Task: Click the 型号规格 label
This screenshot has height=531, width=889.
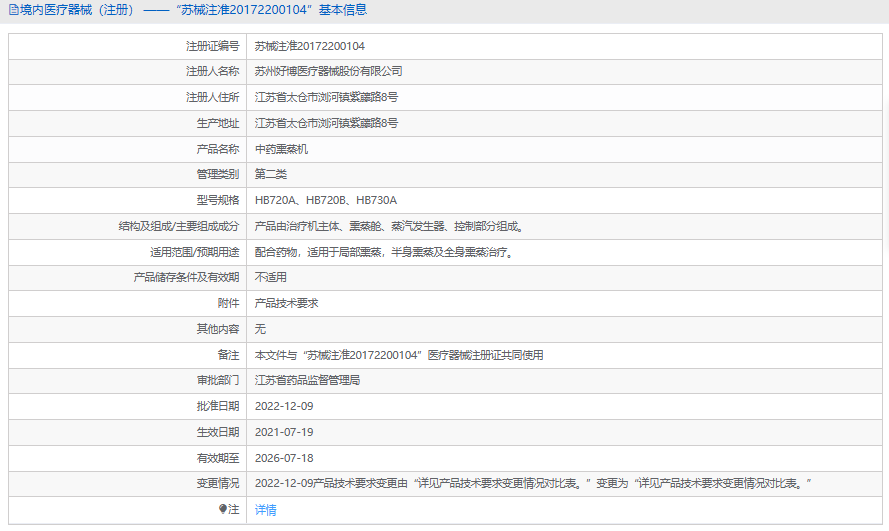Action: coord(218,200)
